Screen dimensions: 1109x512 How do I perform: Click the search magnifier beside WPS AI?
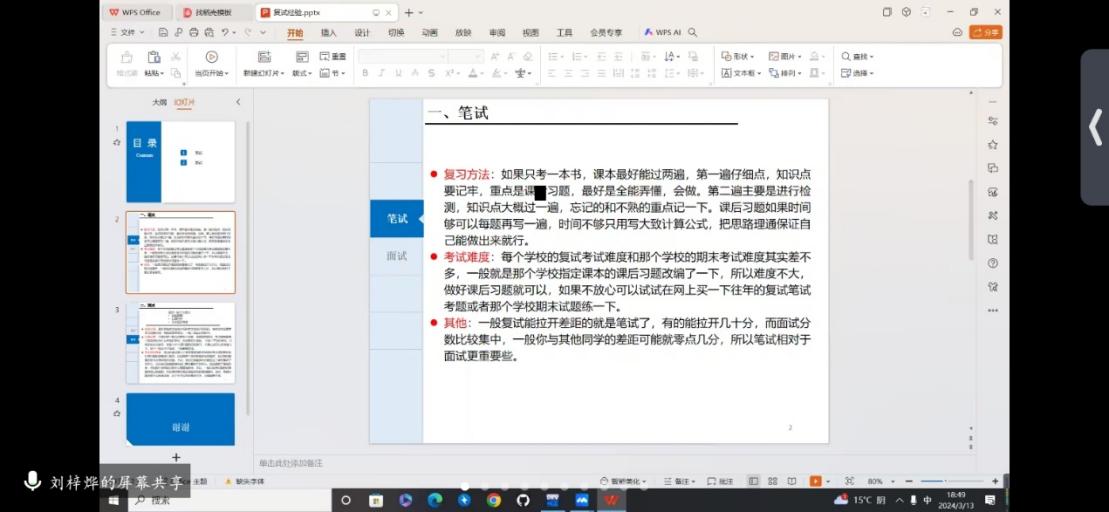(x=693, y=32)
